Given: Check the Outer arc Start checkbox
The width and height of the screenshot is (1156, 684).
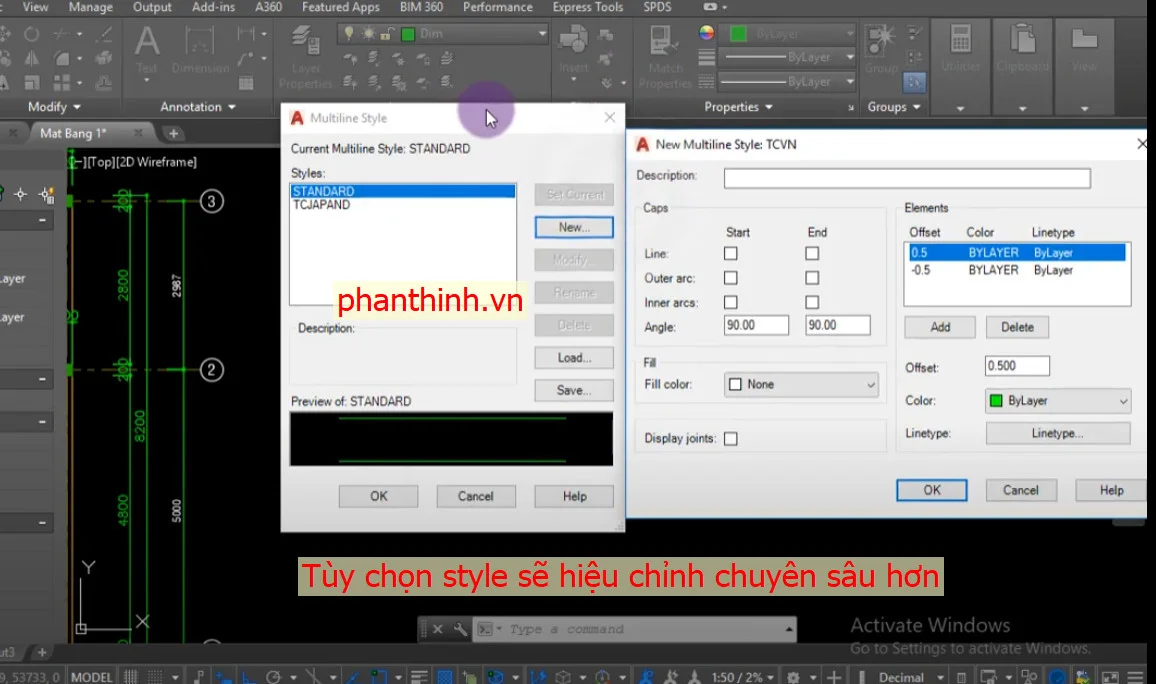Looking at the screenshot, I should 731,278.
